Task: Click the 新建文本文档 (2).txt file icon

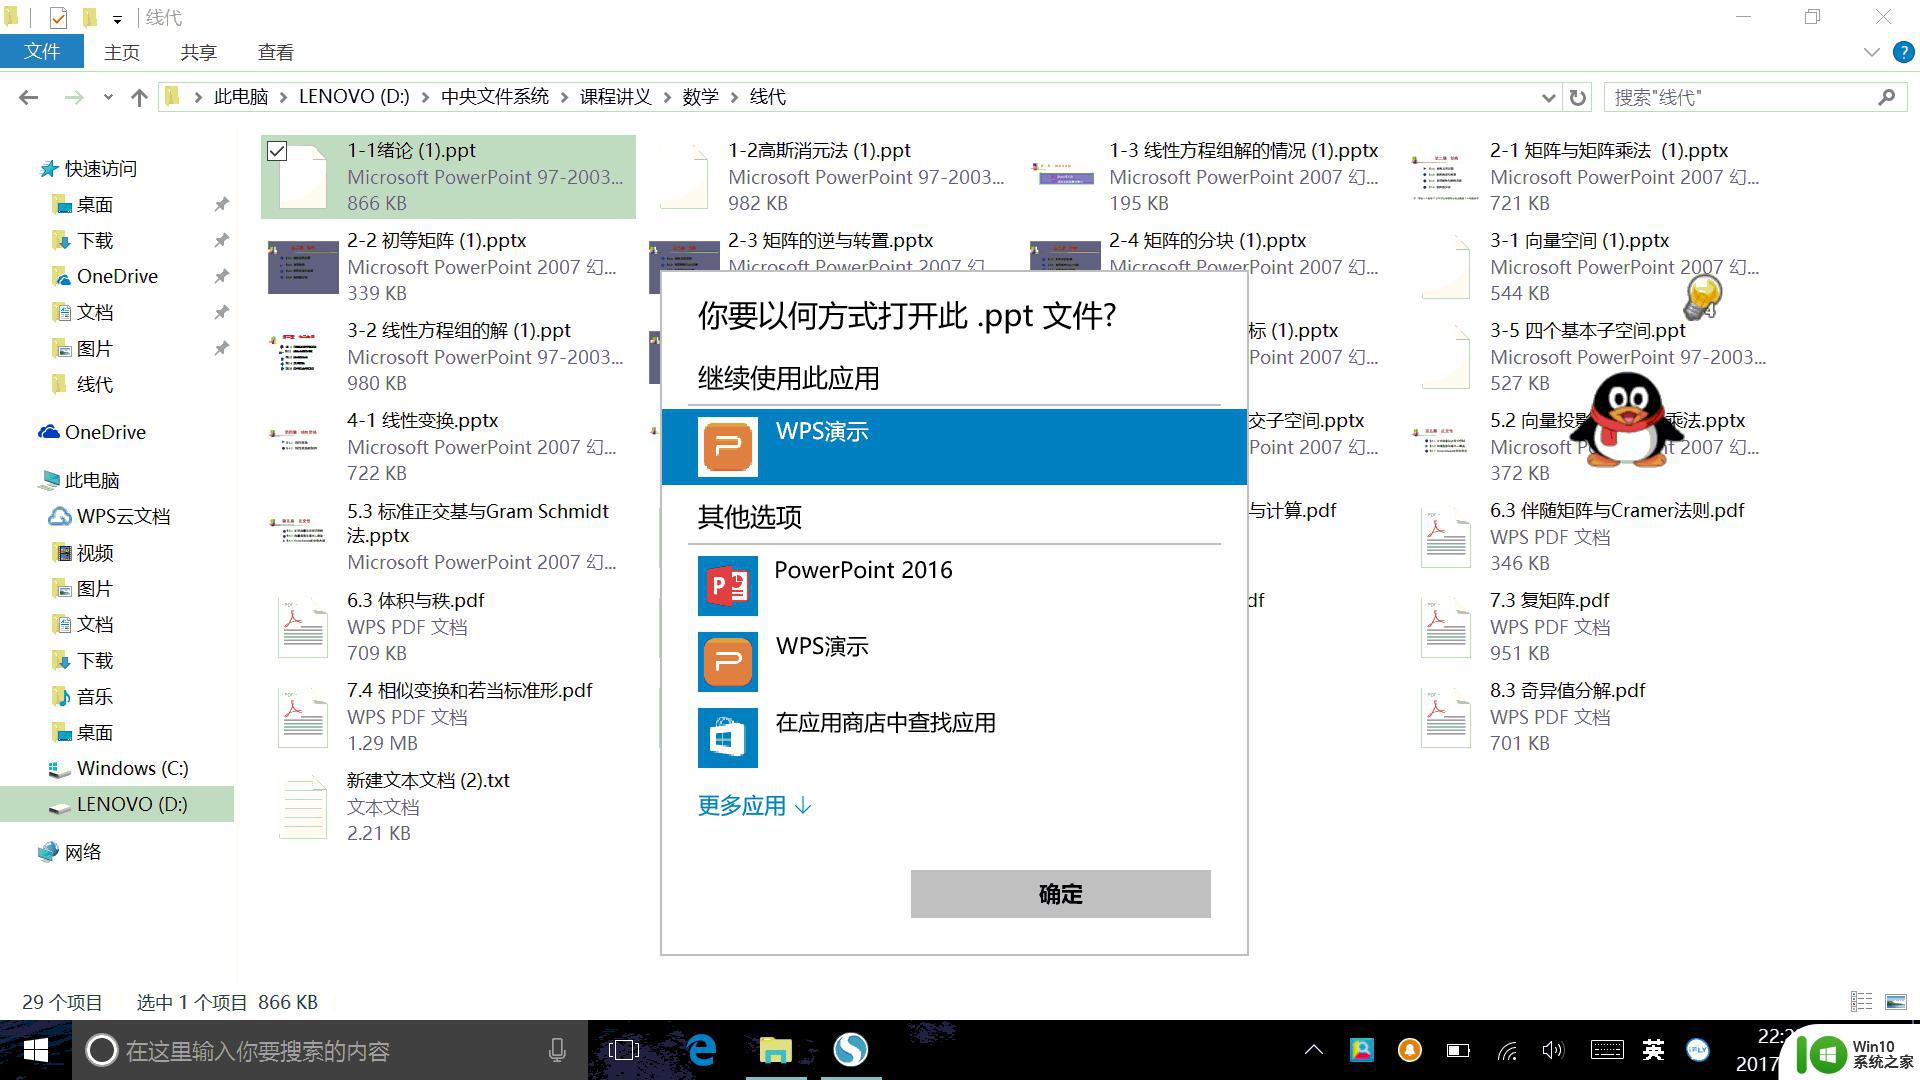Action: (x=303, y=807)
